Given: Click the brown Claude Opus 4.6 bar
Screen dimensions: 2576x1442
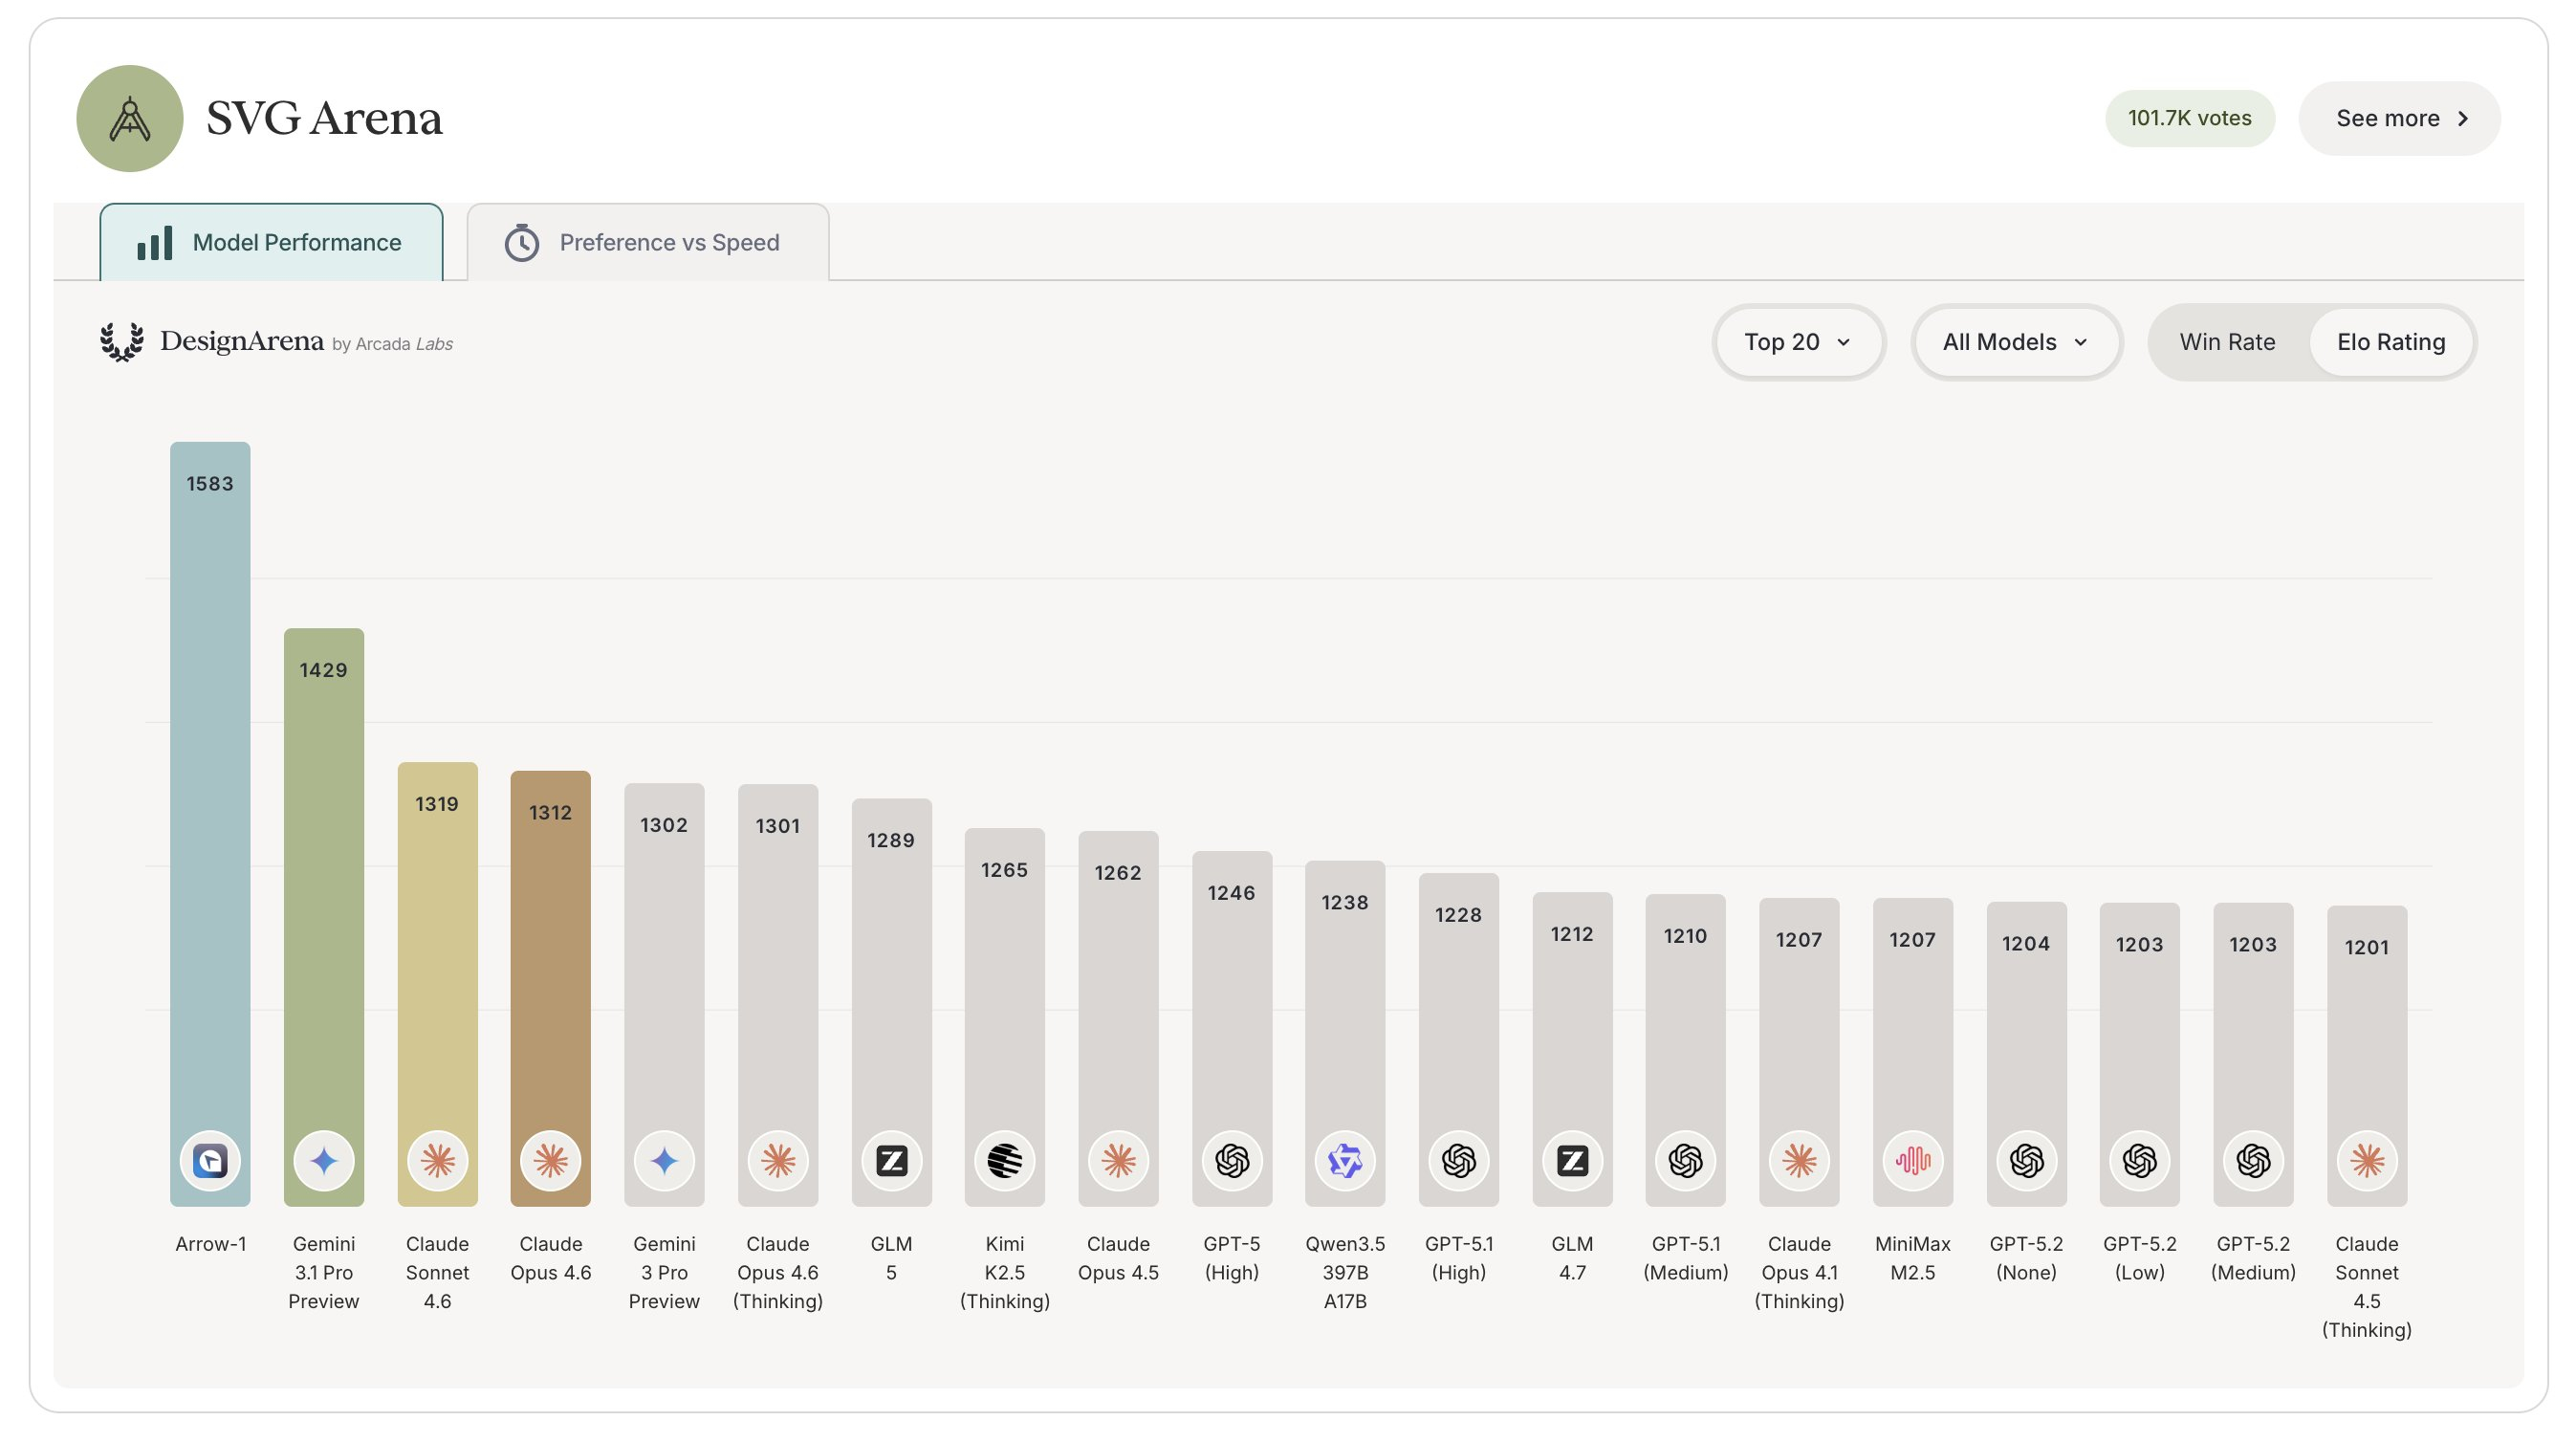Looking at the screenshot, I should coord(550,960).
